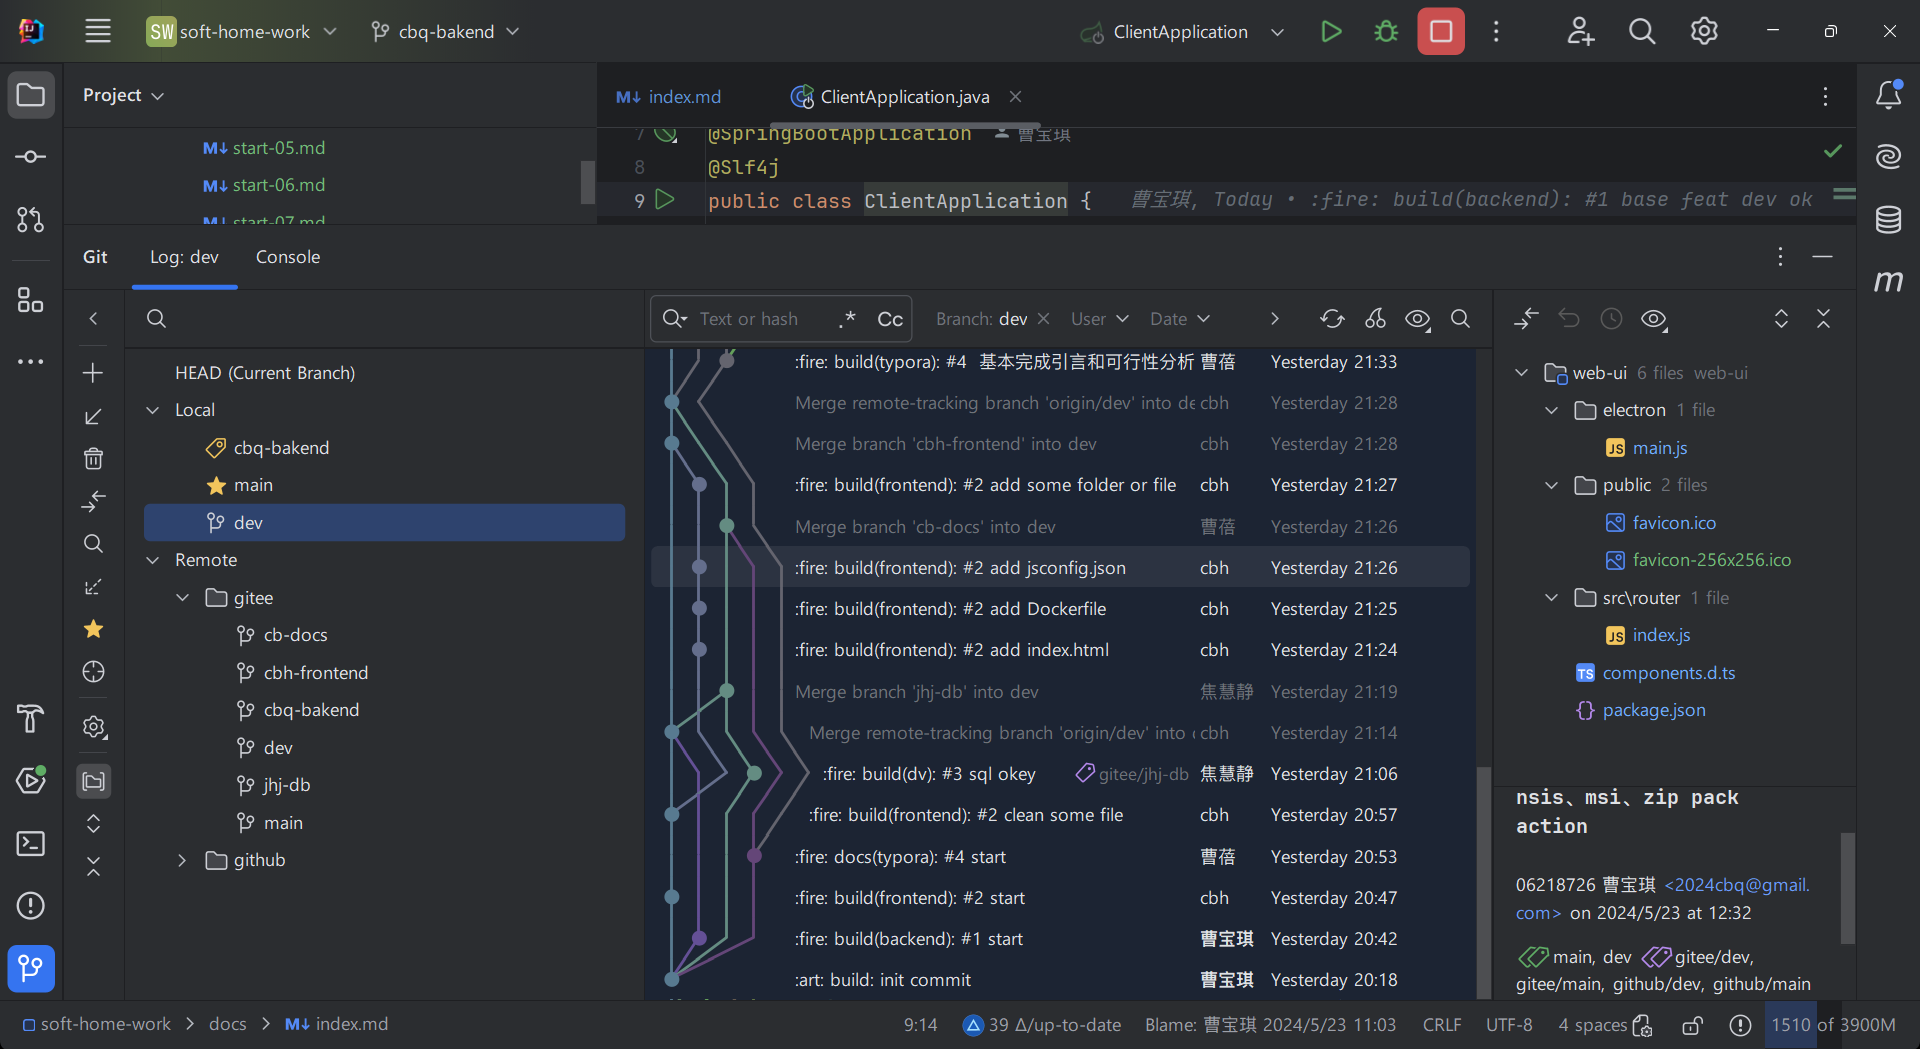Screen dimensions: 1920x1049
Task: Open Git panel options menu
Action: click(x=1780, y=257)
